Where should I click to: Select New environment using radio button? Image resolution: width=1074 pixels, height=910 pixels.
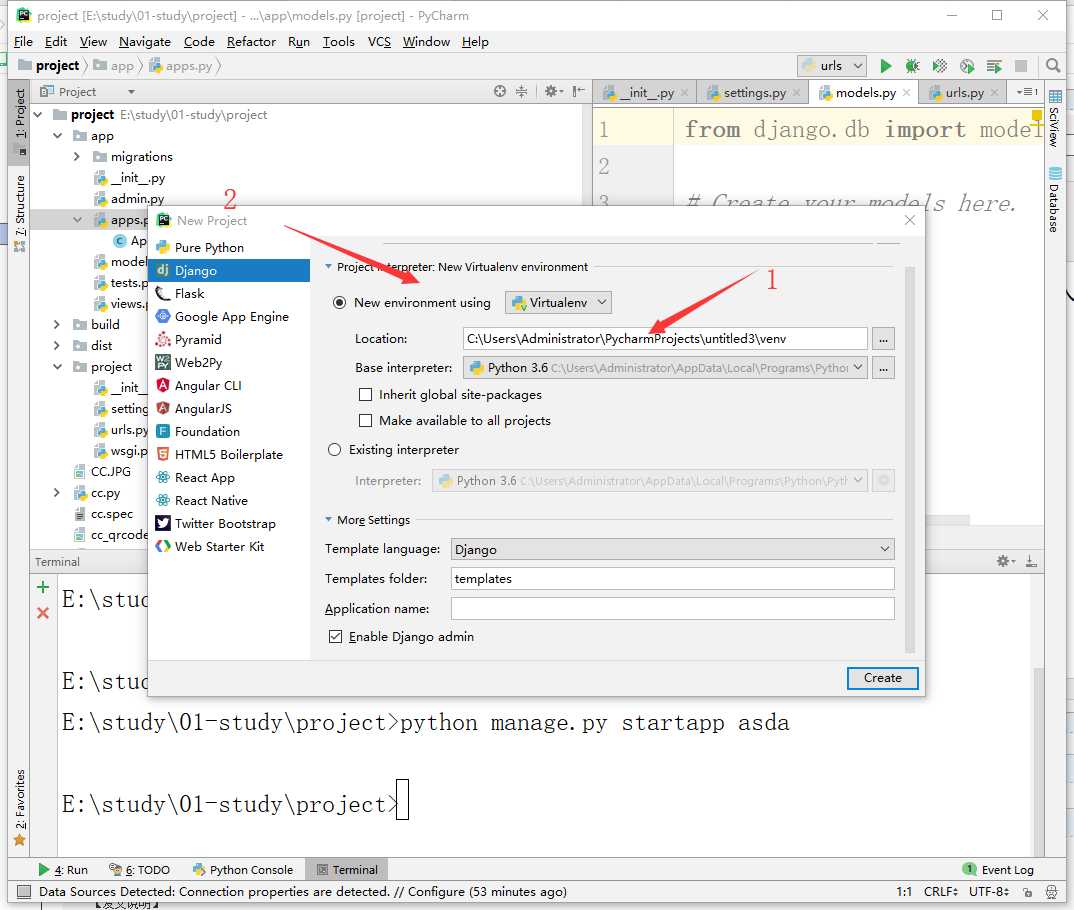(339, 303)
